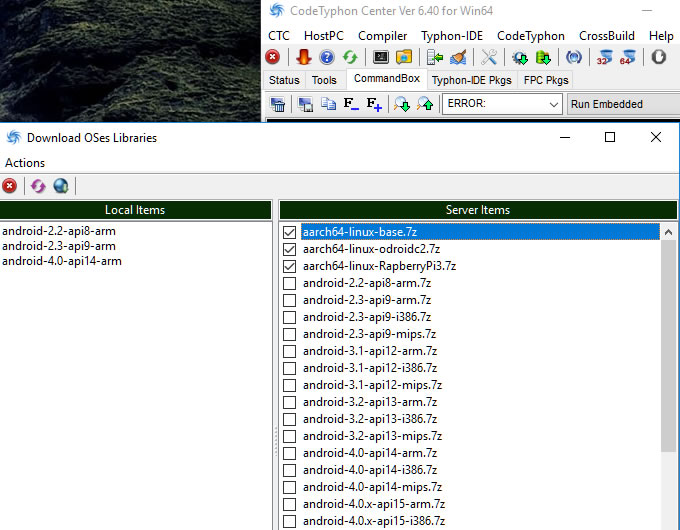
Task: Click the orange down-arrow icon in CodeTyphon Center
Action: click(x=304, y=57)
